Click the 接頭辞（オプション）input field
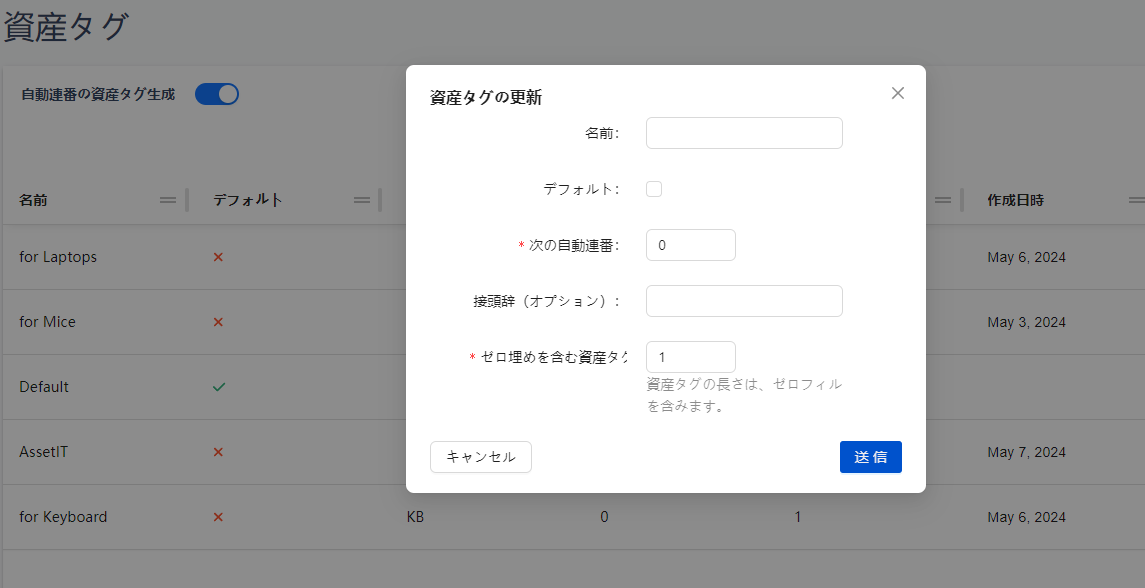The height and width of the screenshot is (588, 1145). [x=744, y=301]
